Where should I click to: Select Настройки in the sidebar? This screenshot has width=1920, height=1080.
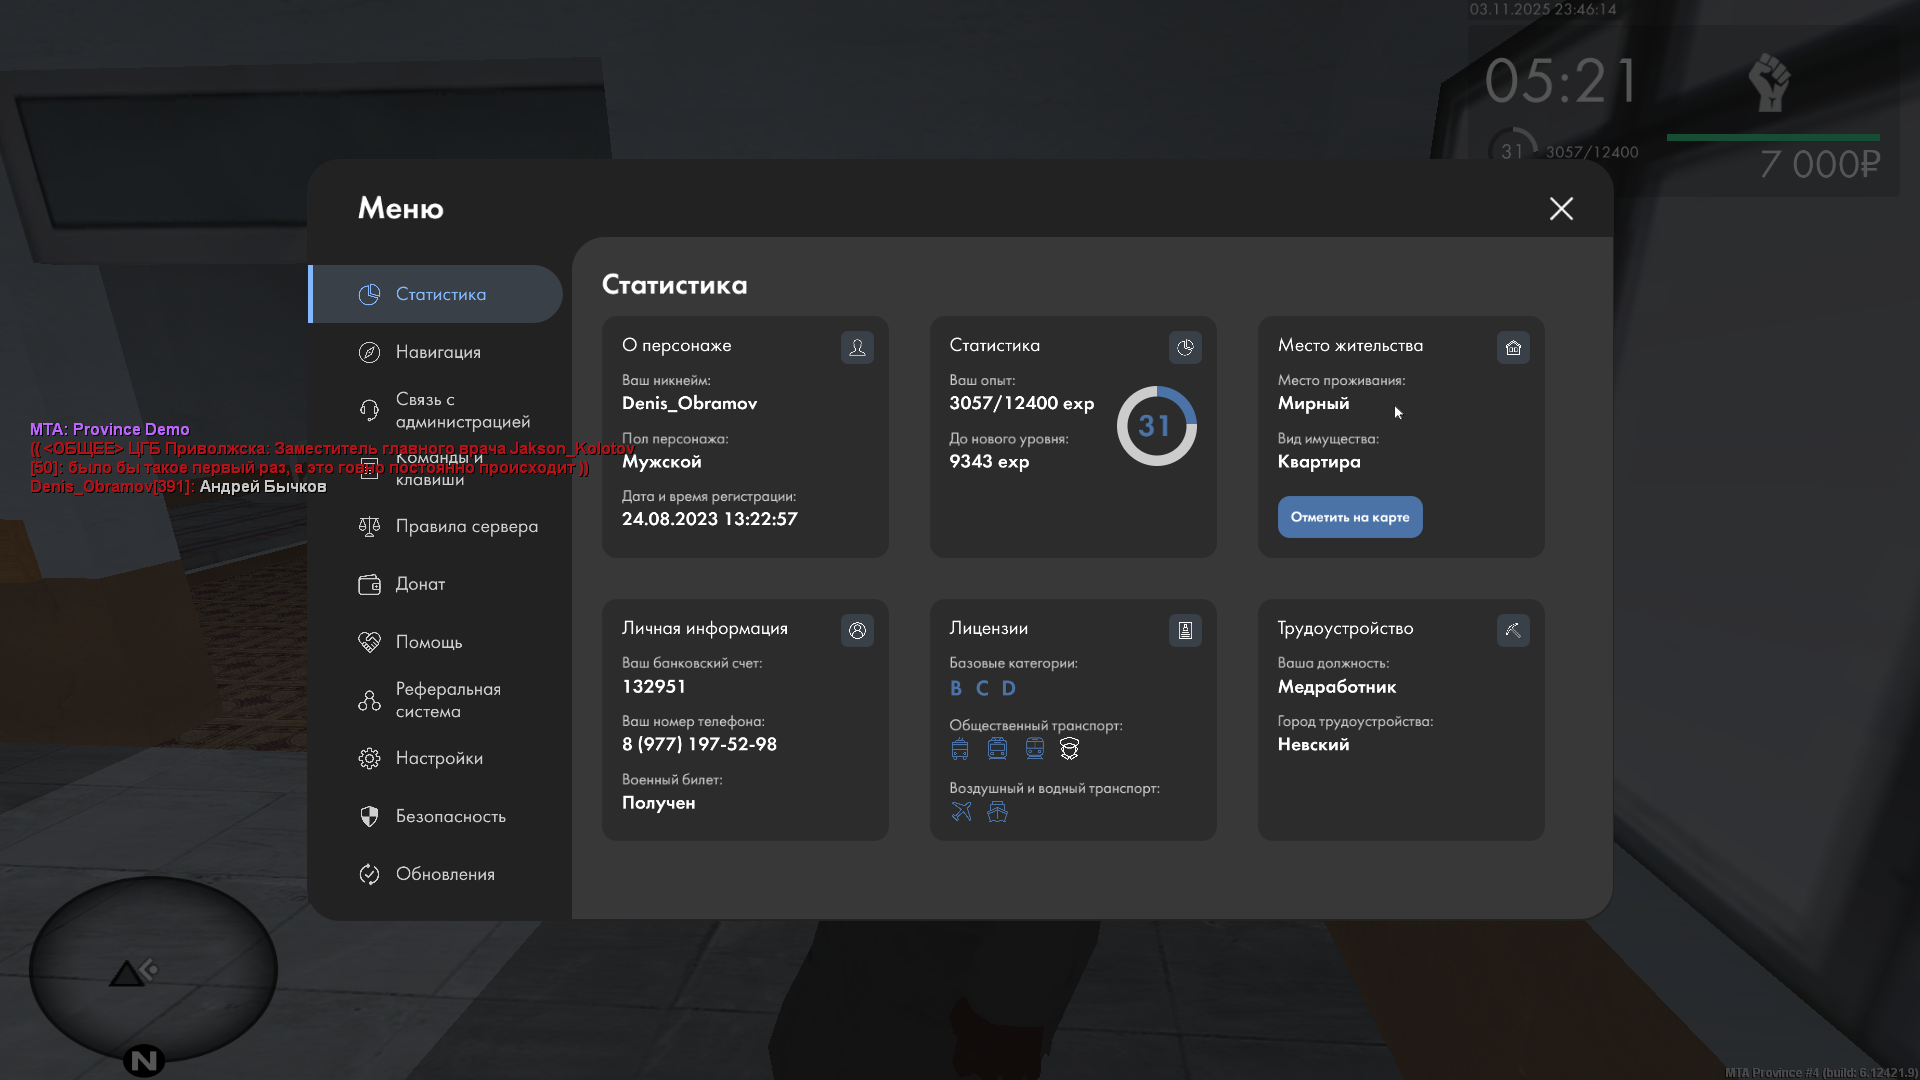pyautogui.click(x=439, y=758)
